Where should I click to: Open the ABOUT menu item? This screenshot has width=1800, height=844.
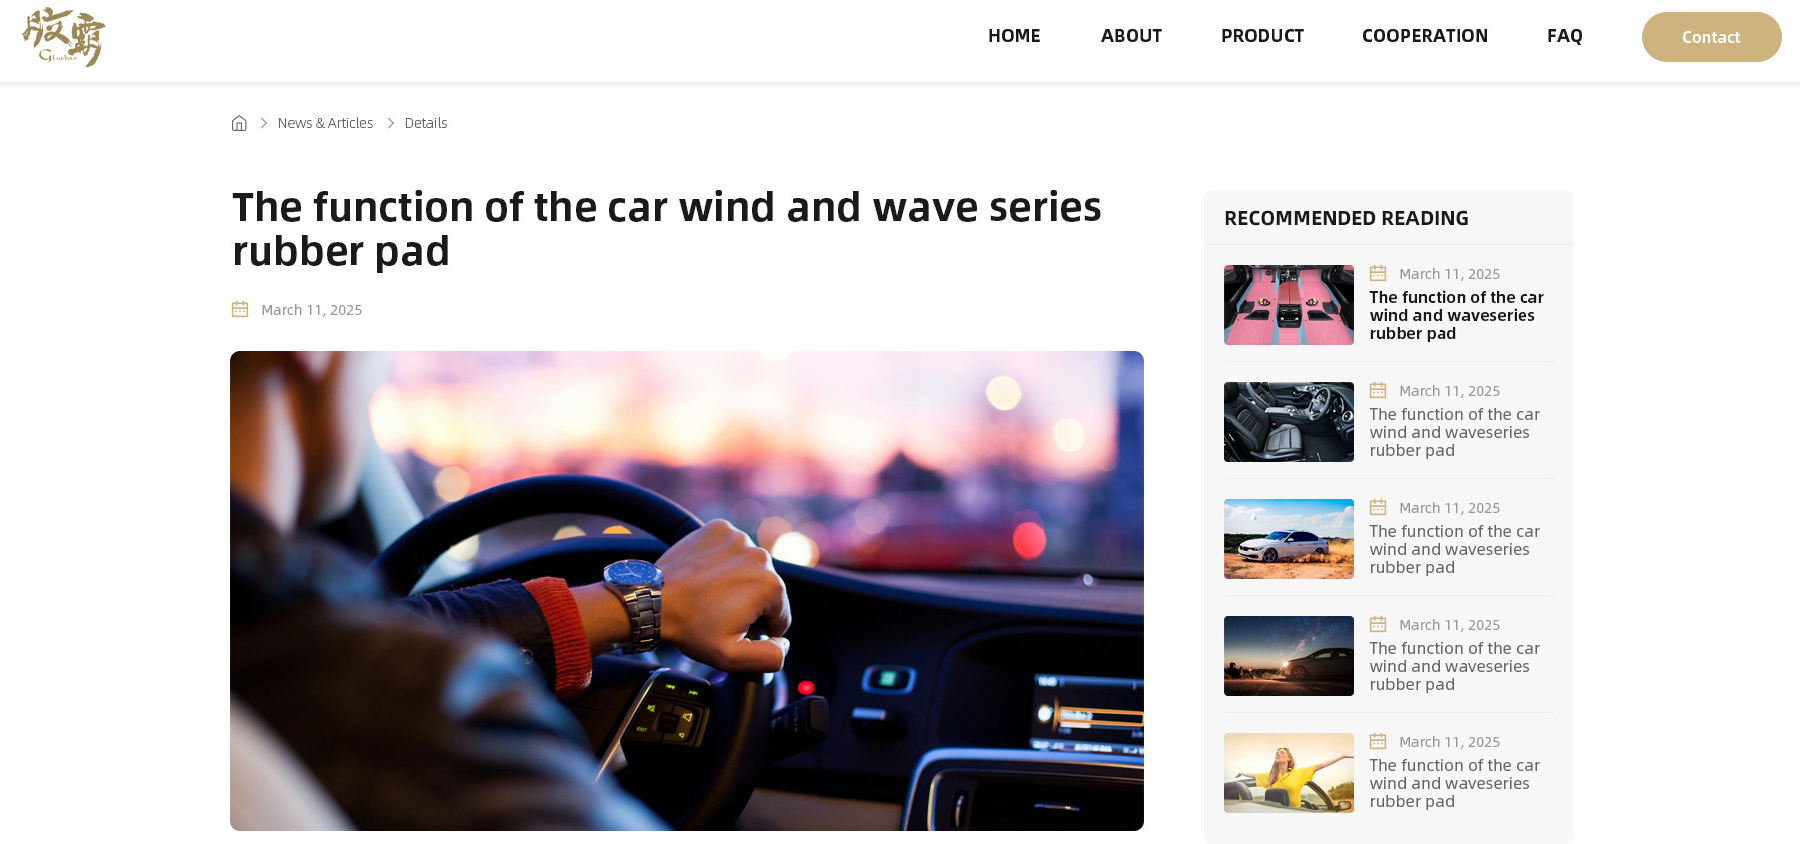point(1131,36)
